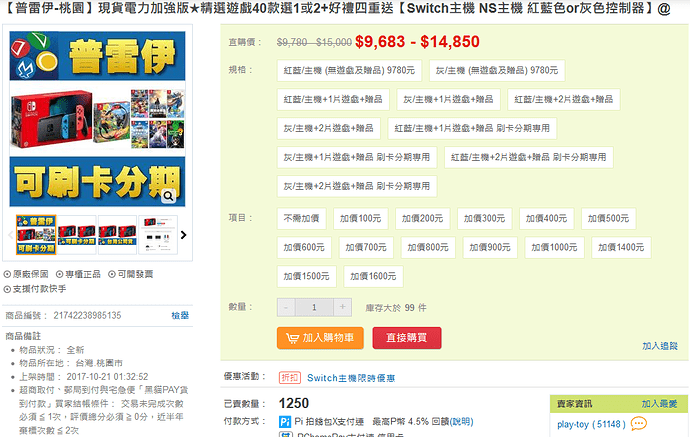Select 加價1600元 item option
The width and height of the screenshot is (690, 437).
[x=373, y=277]
